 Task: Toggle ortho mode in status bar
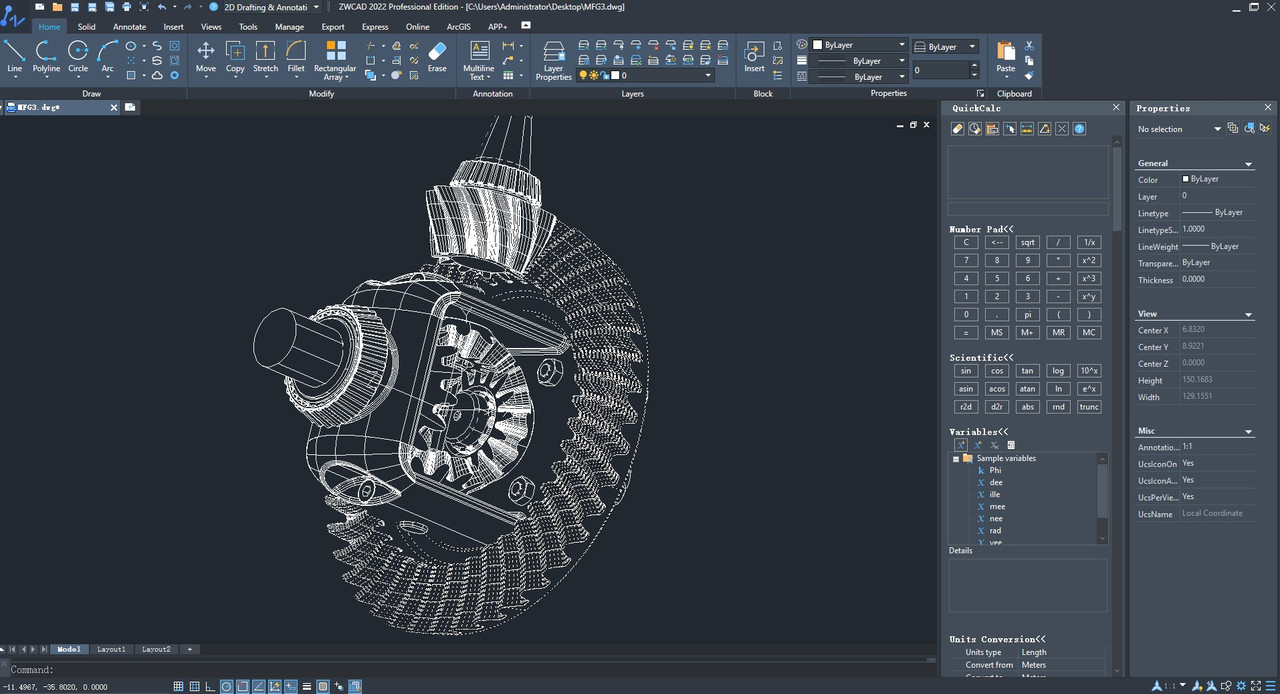point(211,686)
